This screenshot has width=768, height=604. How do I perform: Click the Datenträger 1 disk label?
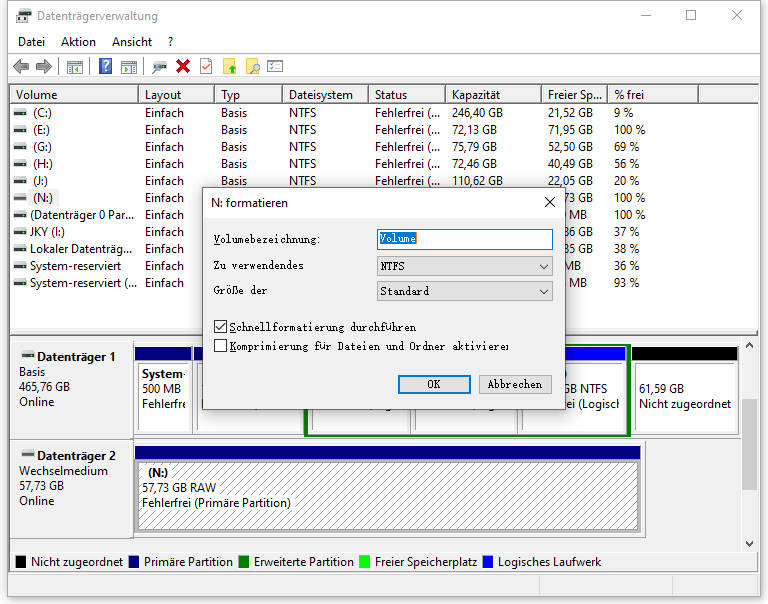(76, 357)
